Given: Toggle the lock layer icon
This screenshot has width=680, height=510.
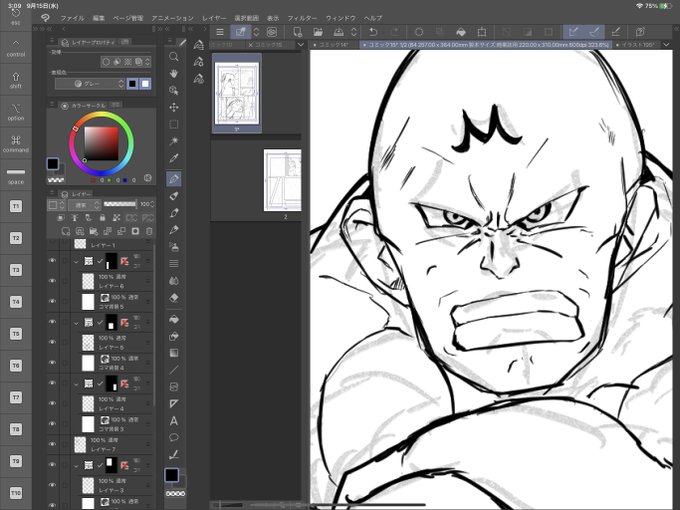Looking at the screenshot, I should point(102,218).
